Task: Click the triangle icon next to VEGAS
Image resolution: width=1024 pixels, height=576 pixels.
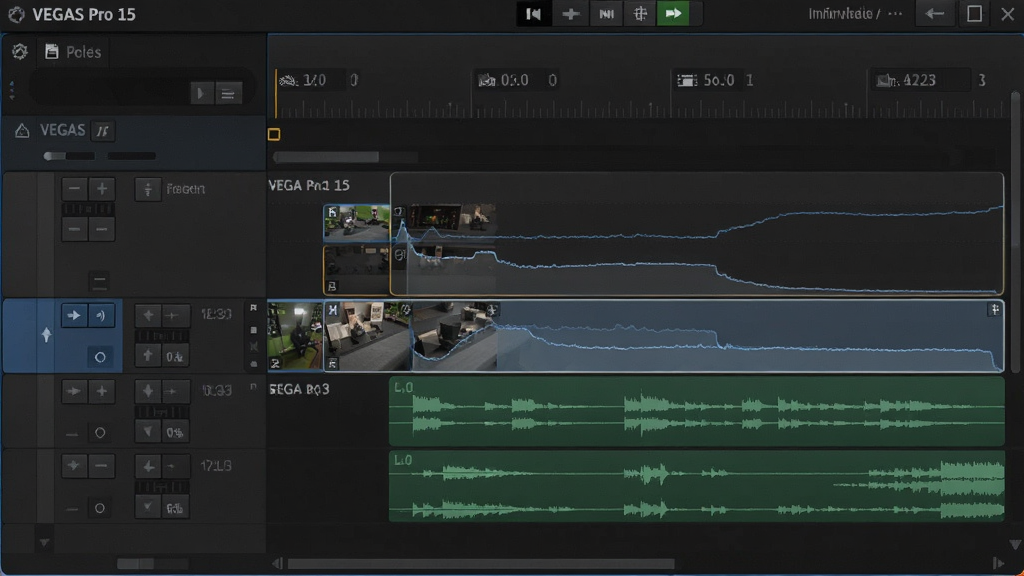Action: (22, 131)
